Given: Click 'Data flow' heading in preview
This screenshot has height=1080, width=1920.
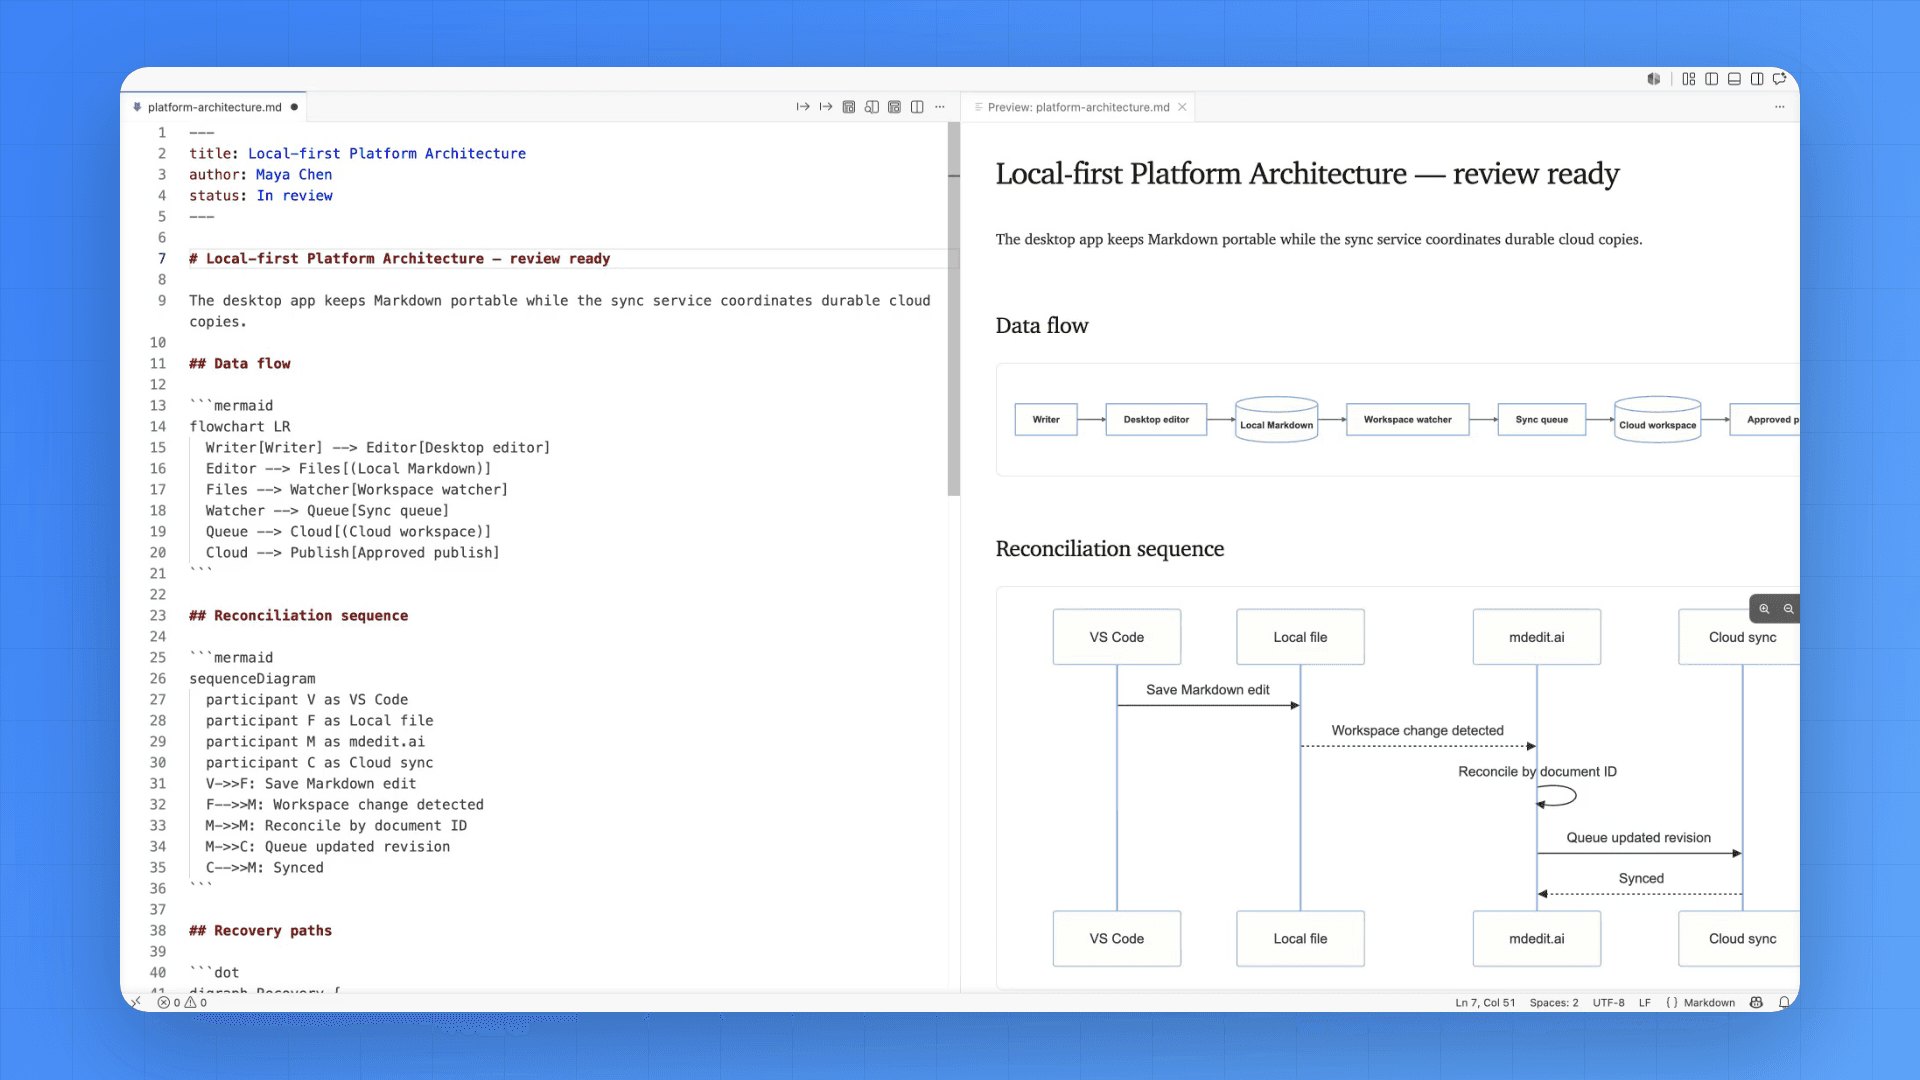Looking at the screenshot, I should point(1042,326).
